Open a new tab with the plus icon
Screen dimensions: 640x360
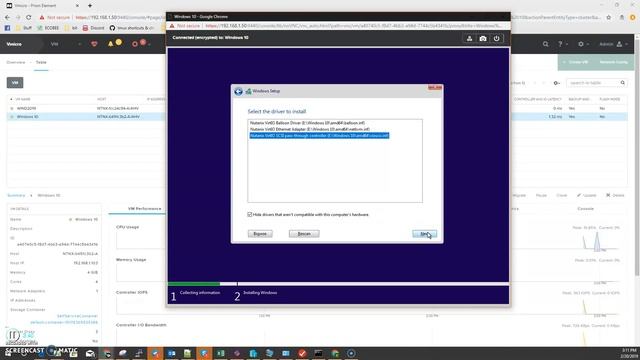click(90, 6)
